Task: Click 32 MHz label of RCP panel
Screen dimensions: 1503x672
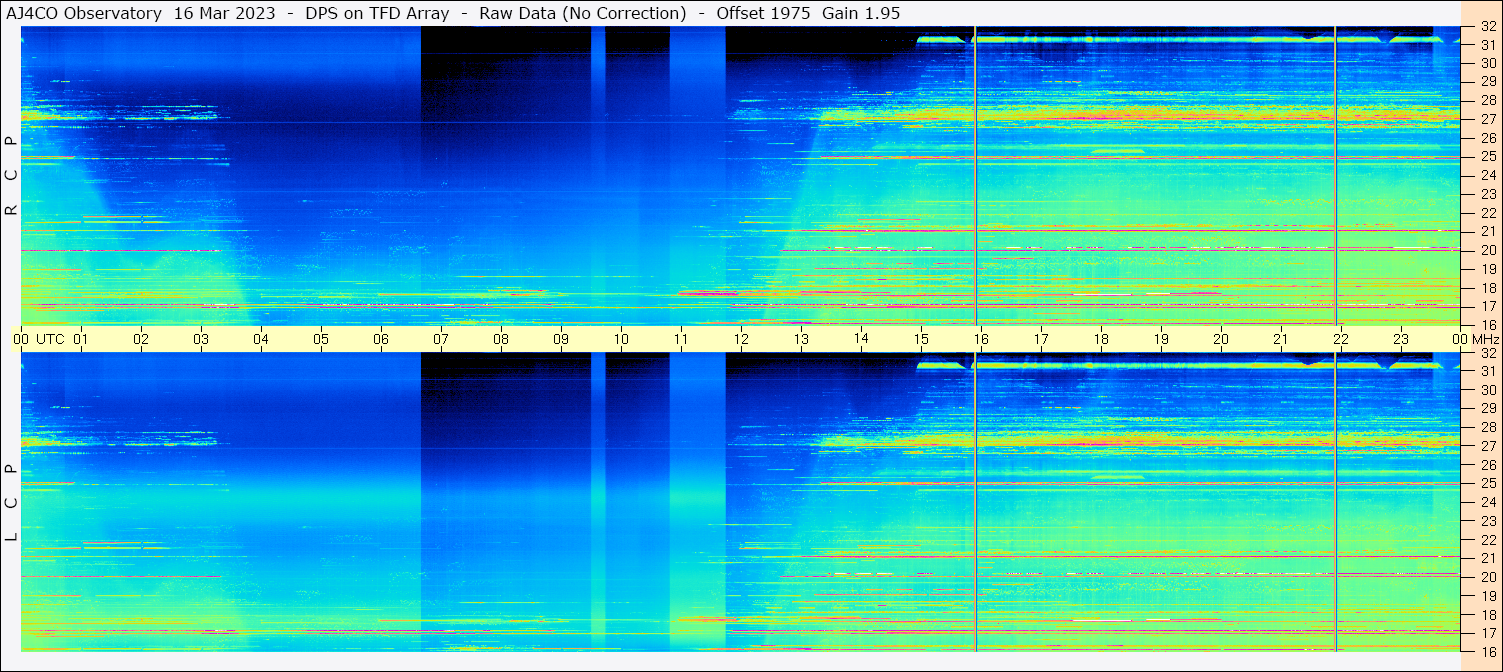Action: coord(1487,26)
